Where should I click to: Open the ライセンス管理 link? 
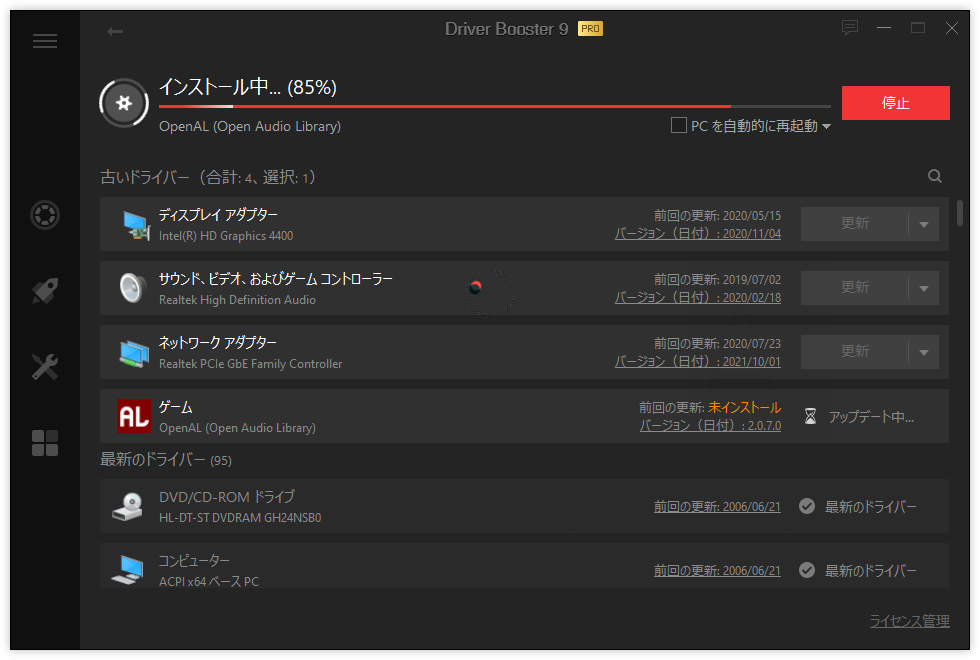click(x=909, y=621)
